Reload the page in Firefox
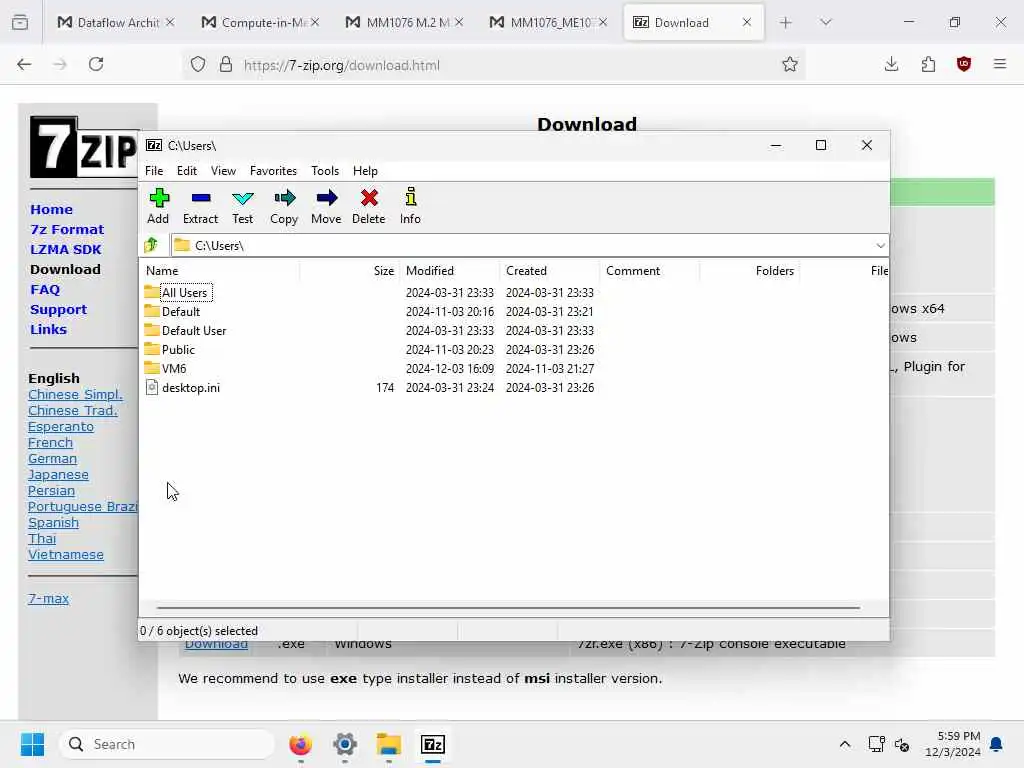Screen dimensions: 1024x768 (x=96, y=64)
